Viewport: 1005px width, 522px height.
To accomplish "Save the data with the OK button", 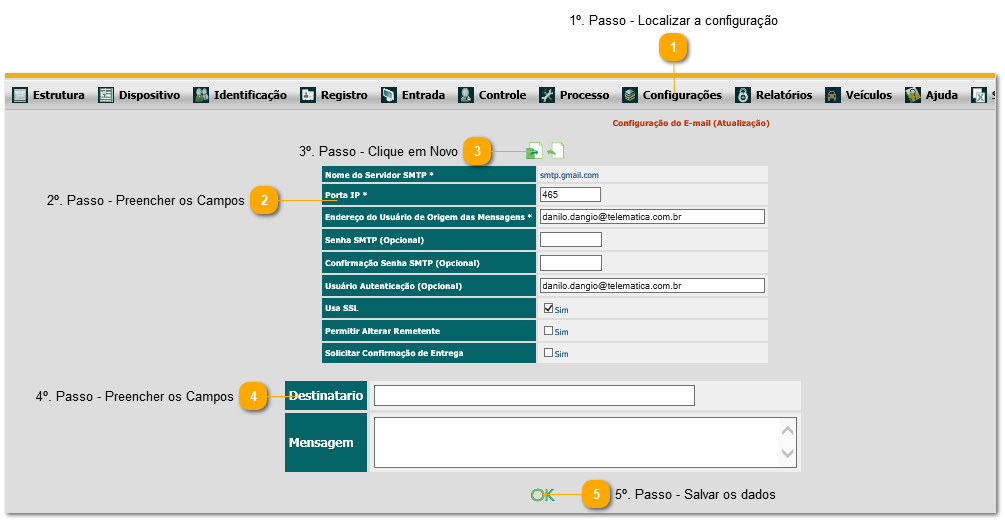I will point(542,495).
